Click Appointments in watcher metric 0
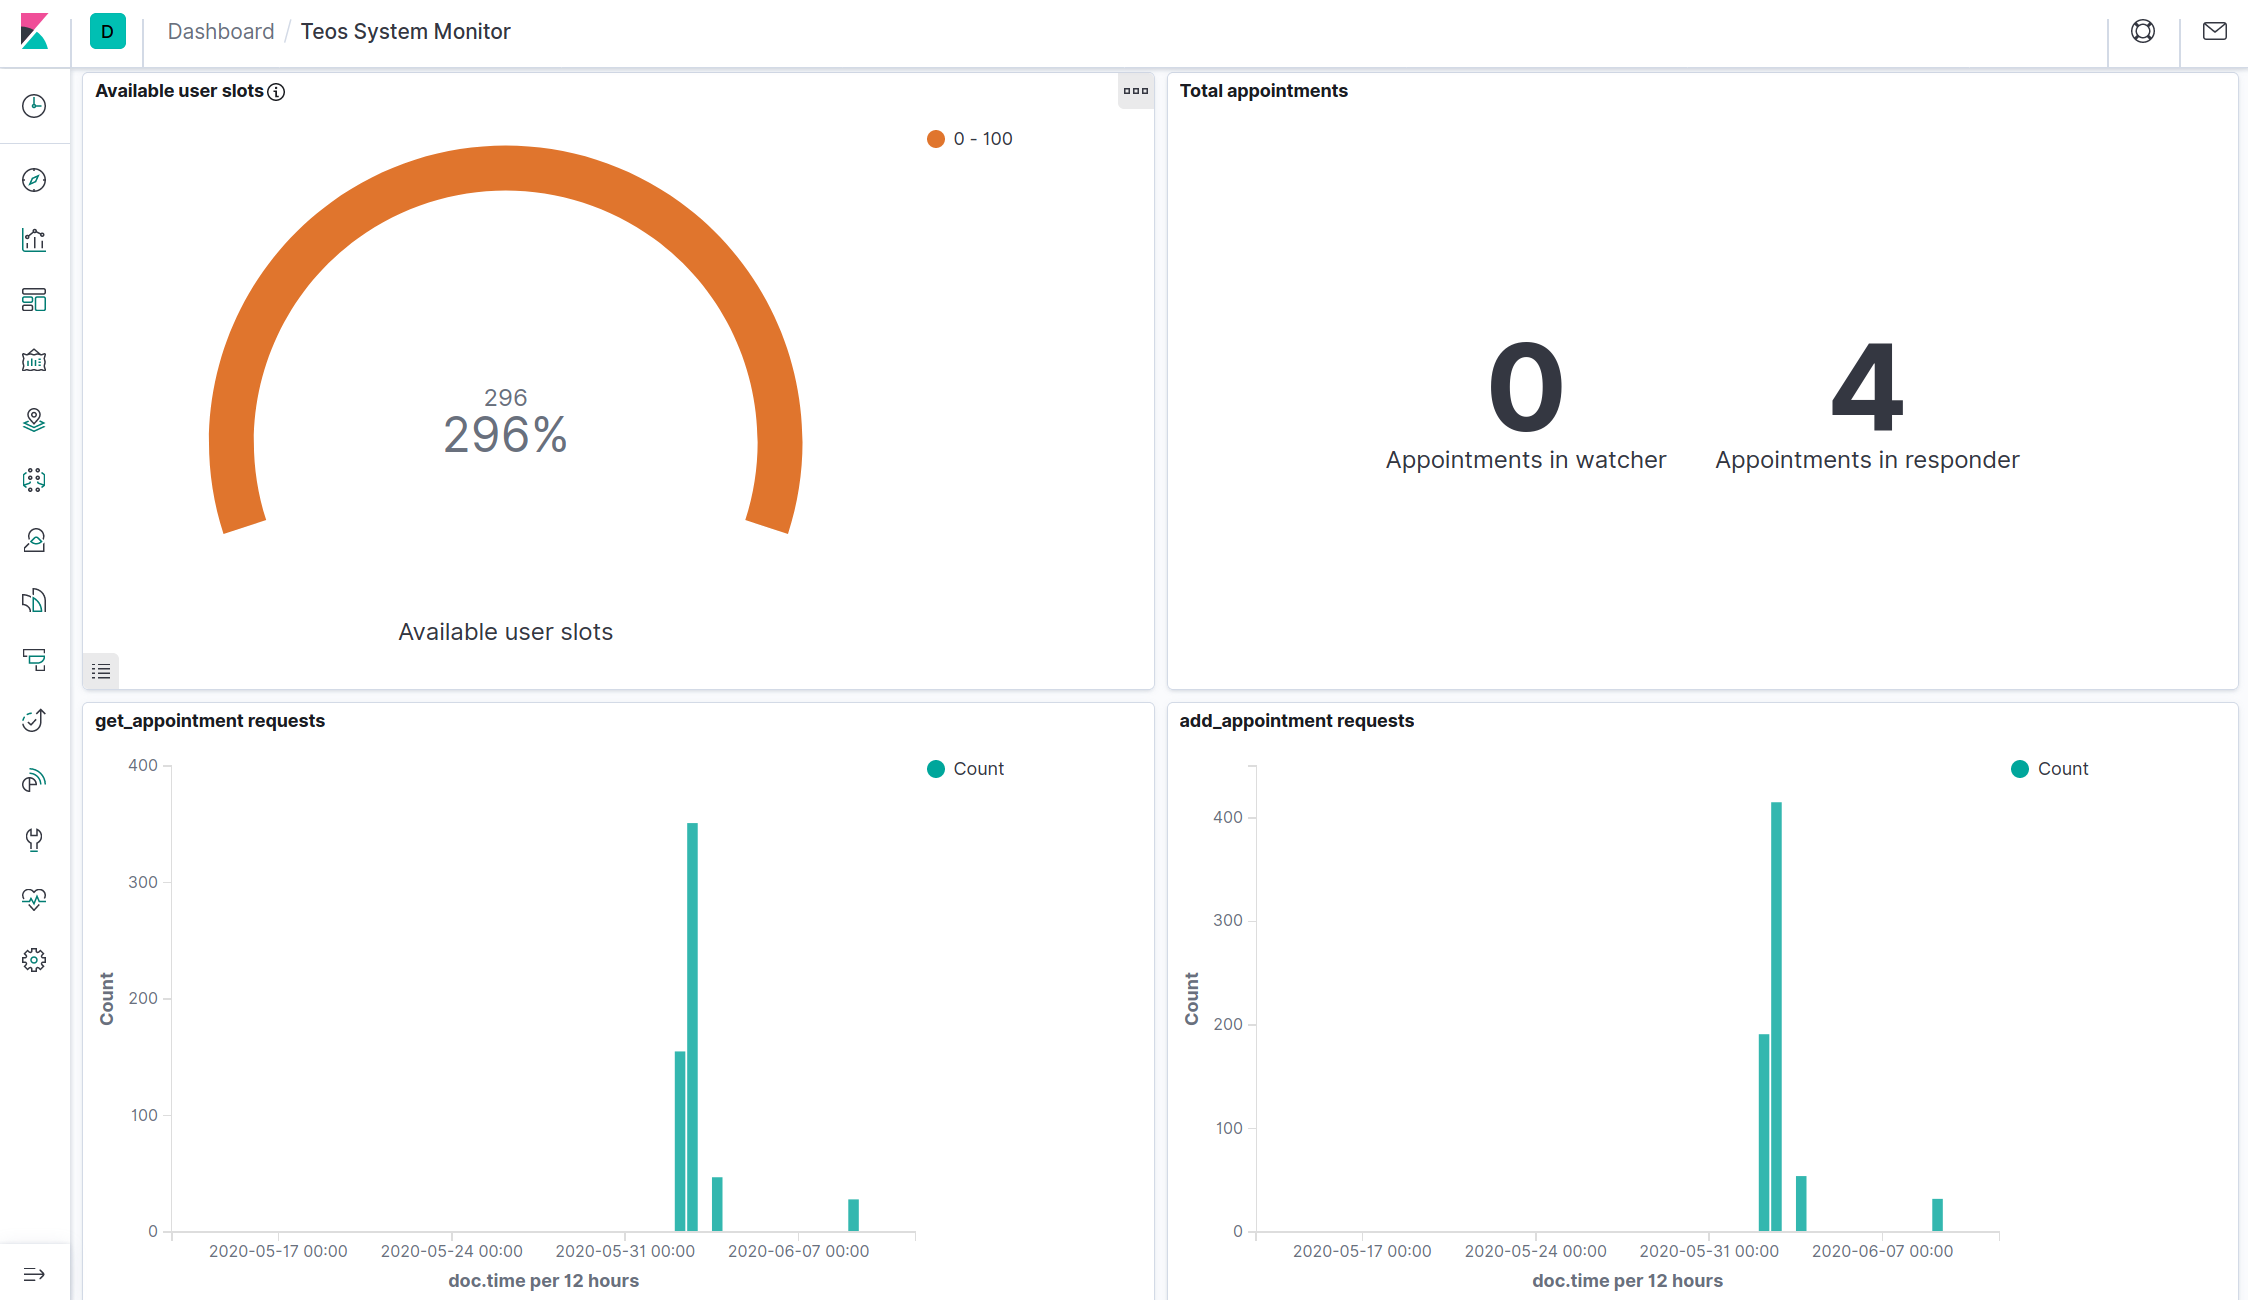Viewport: 2248px width, 1300px height. [x=1526, y=386]
